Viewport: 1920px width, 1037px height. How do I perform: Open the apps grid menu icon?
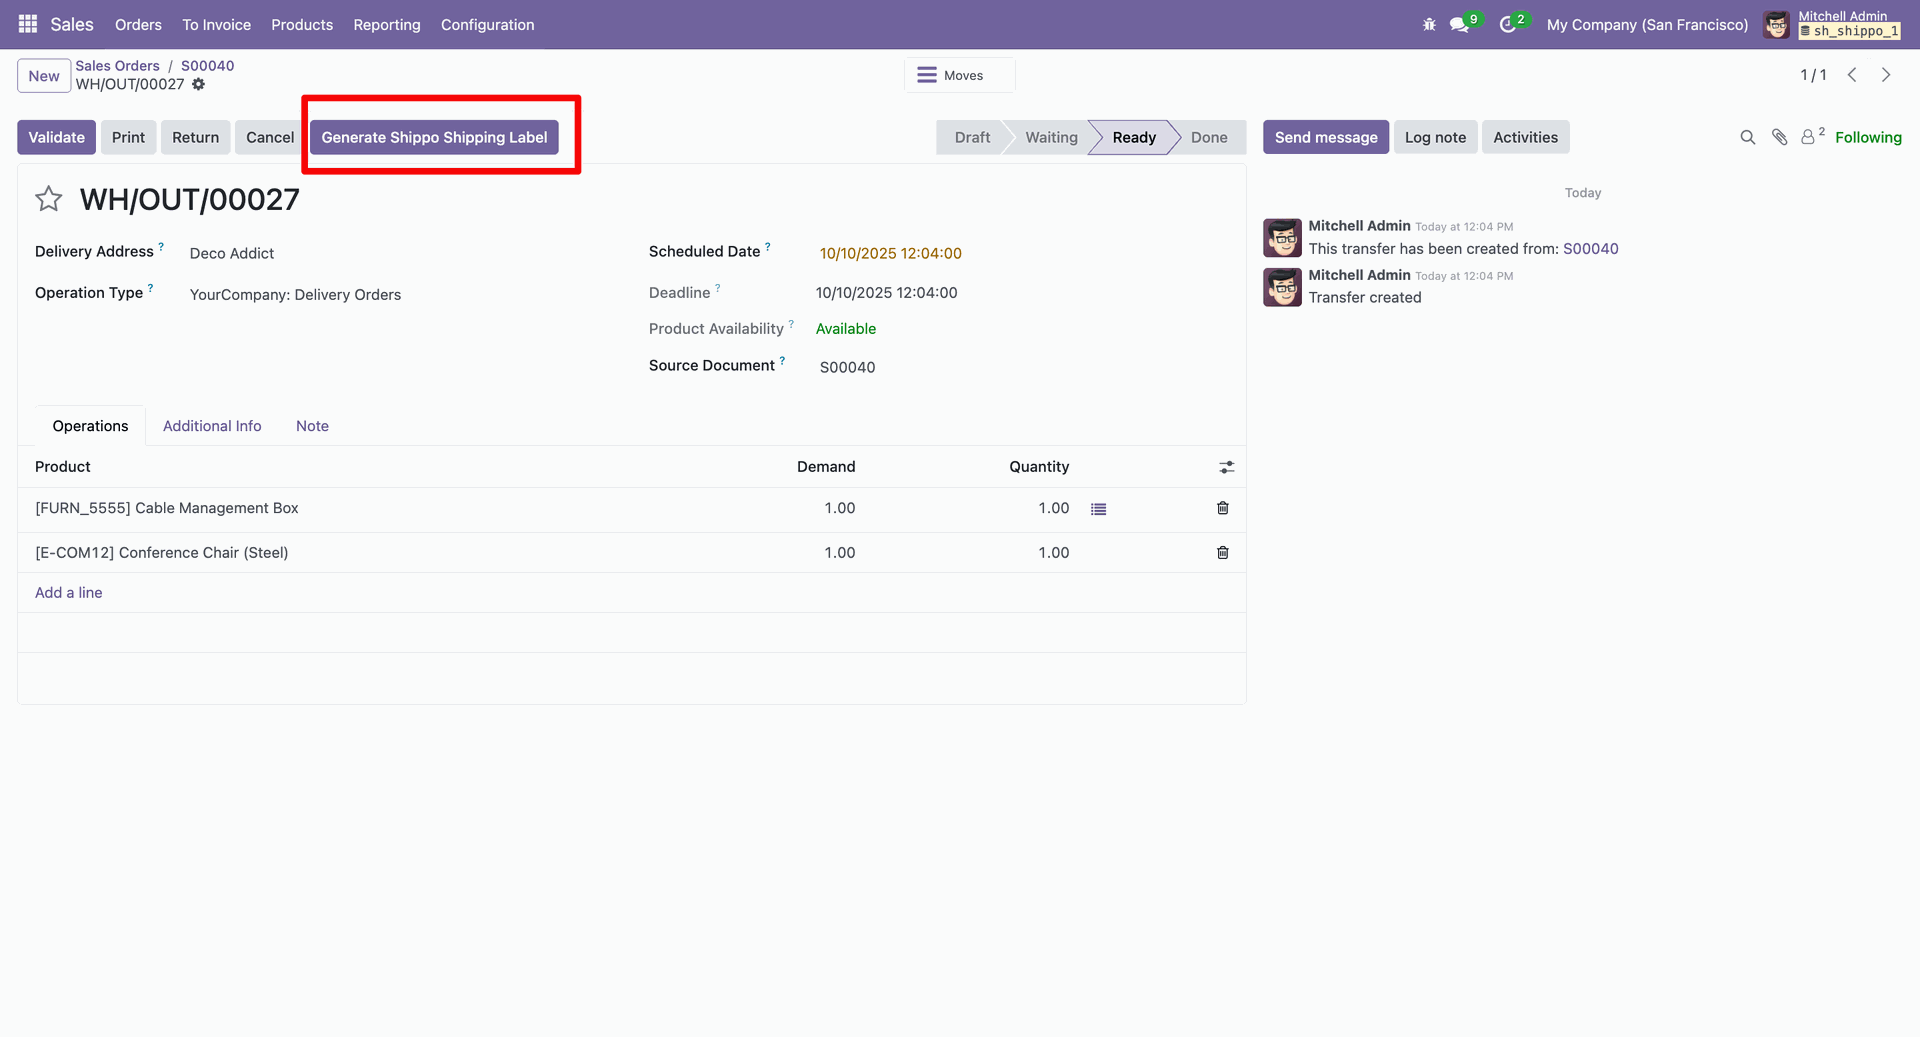28,24
